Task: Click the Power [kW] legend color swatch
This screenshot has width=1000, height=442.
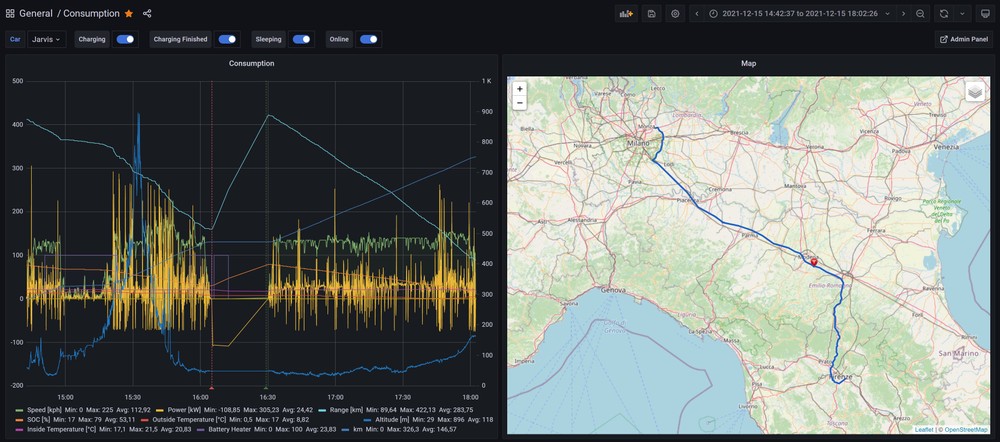Action: (158, 409)
